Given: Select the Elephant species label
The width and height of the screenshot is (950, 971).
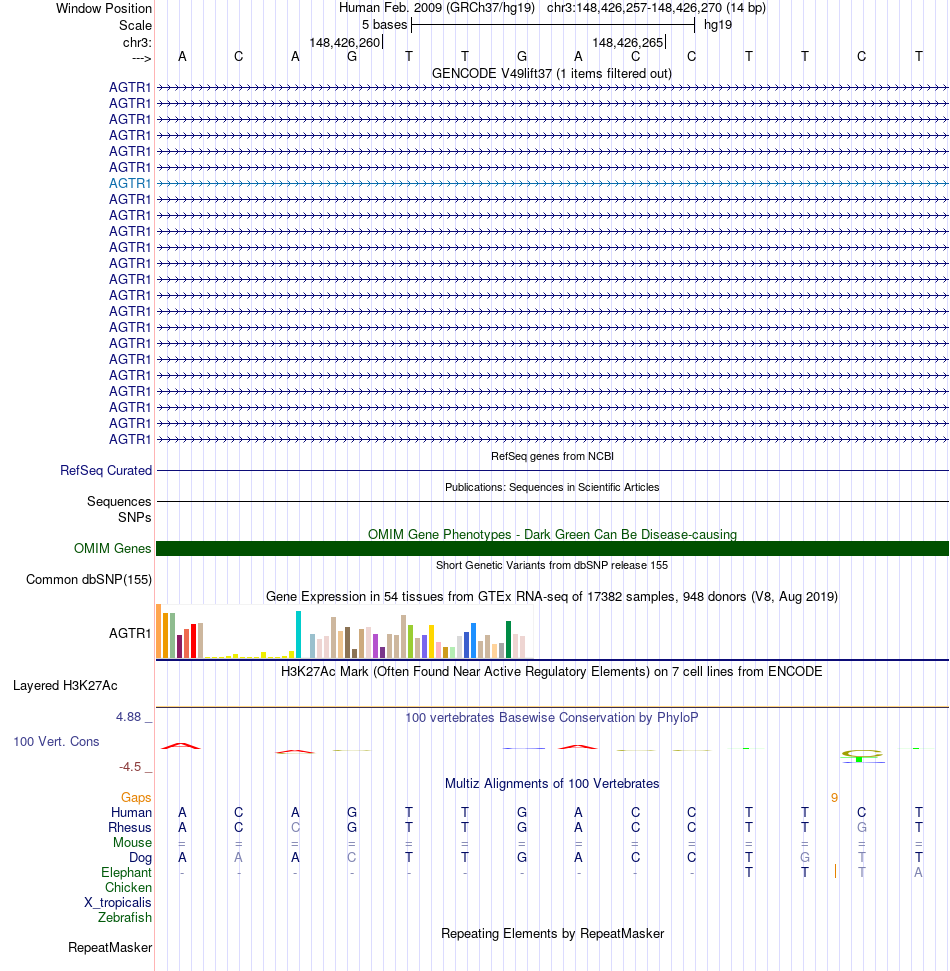Looking at the screenshot, I should pos(126,873).
